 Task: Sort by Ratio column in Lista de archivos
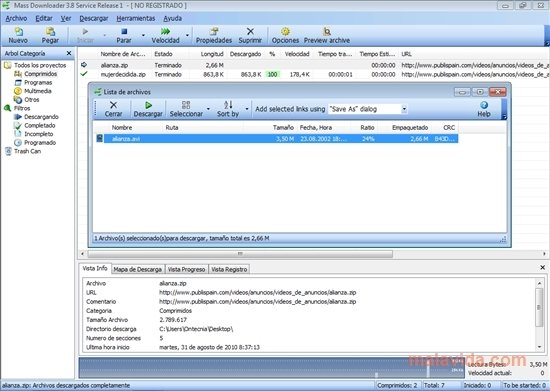(x=367, y=128)
